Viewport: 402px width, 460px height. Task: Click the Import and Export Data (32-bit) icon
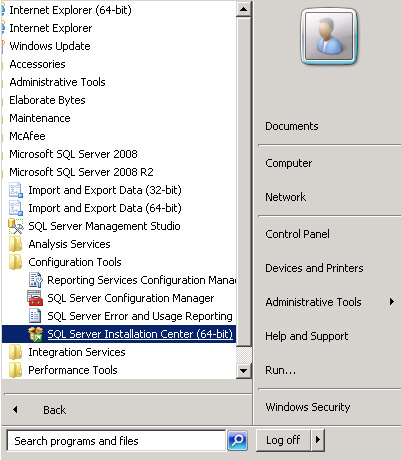point(16,190)
